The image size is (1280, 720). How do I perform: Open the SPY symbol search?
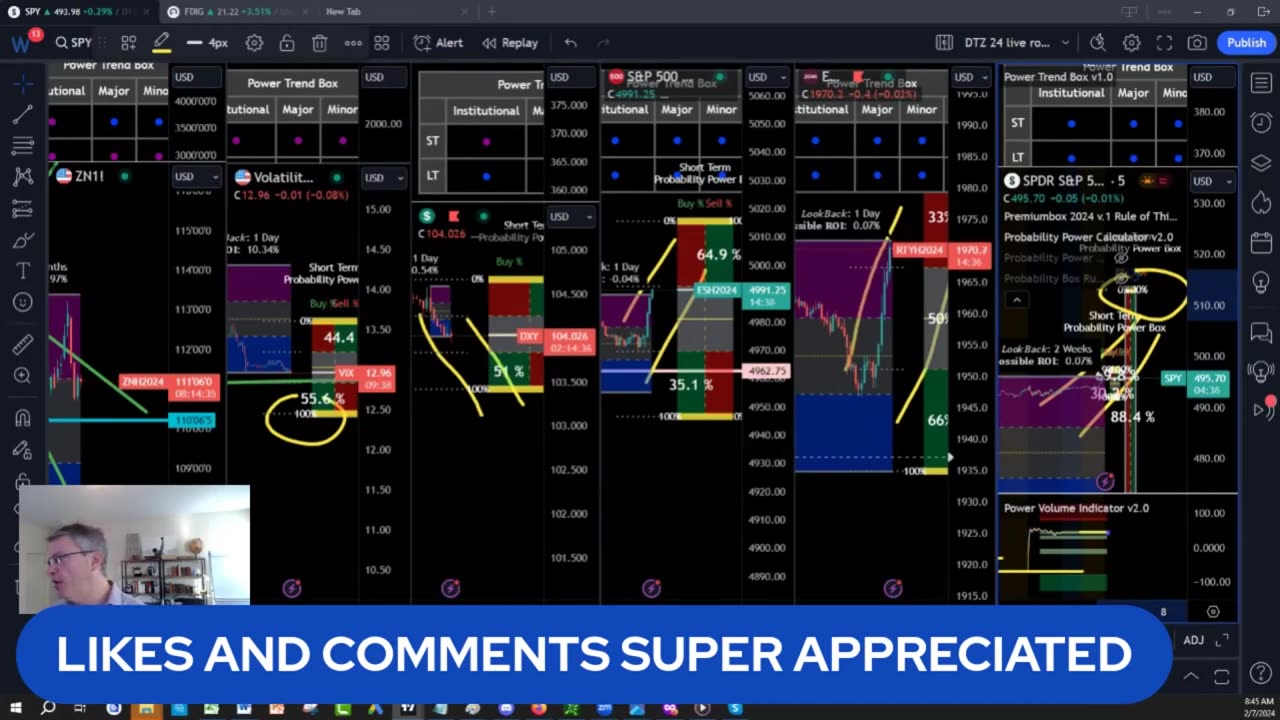click(74, 43)
